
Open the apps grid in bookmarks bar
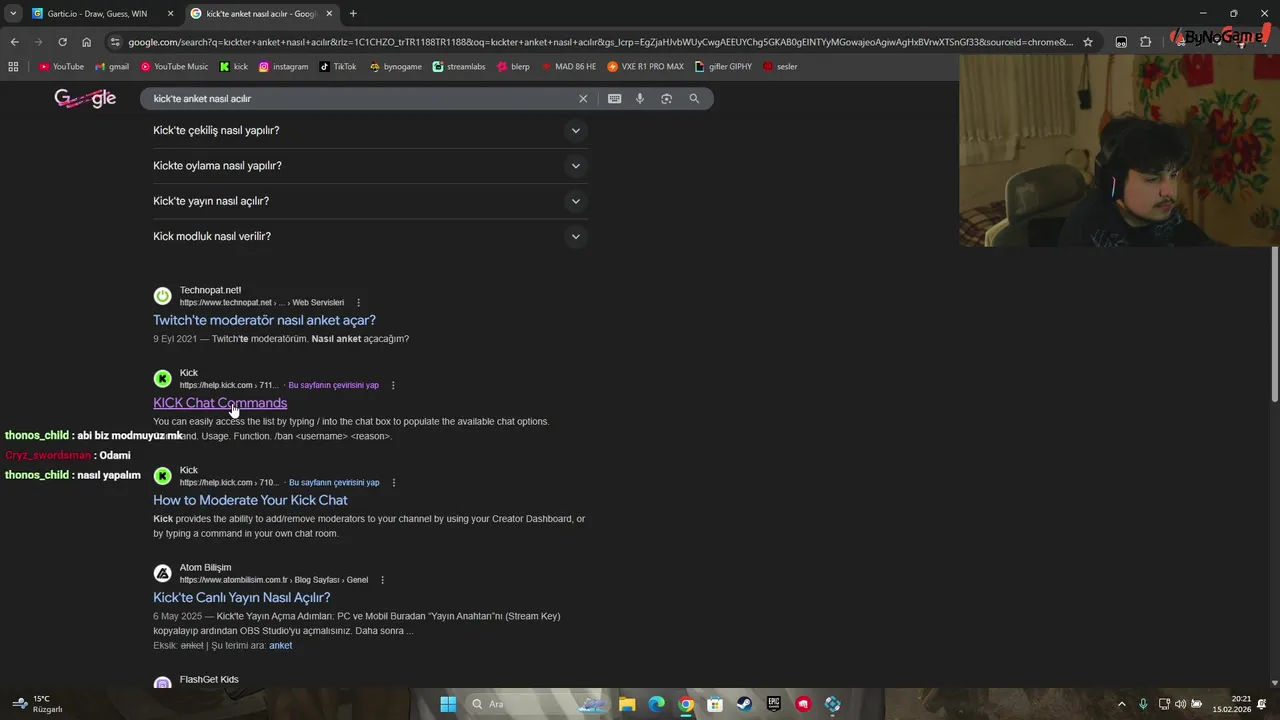coord(13,67)
